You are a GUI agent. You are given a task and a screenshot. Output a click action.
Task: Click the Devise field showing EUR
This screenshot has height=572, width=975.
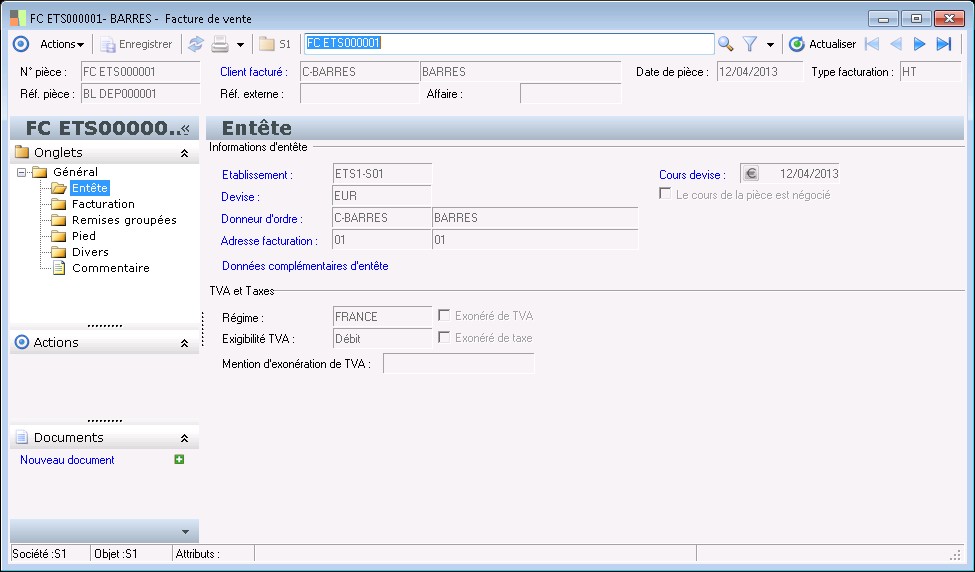pyautogui.click(x=382, y=196)
